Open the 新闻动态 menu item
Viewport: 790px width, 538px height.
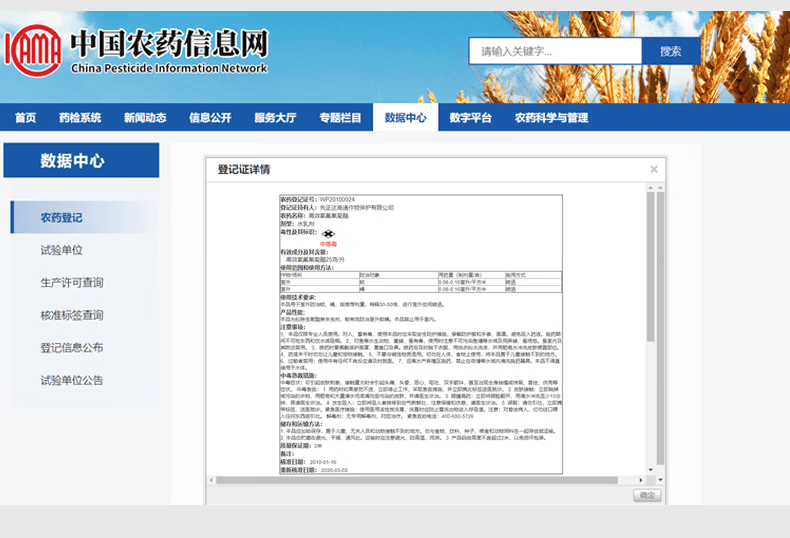[x=145, y=118]
